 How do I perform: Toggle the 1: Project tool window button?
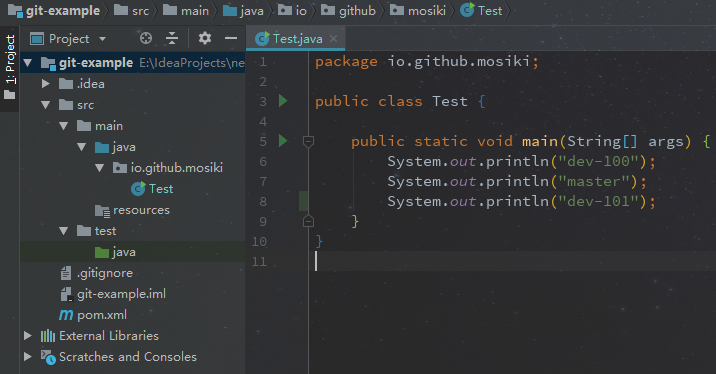coord(10,68)
